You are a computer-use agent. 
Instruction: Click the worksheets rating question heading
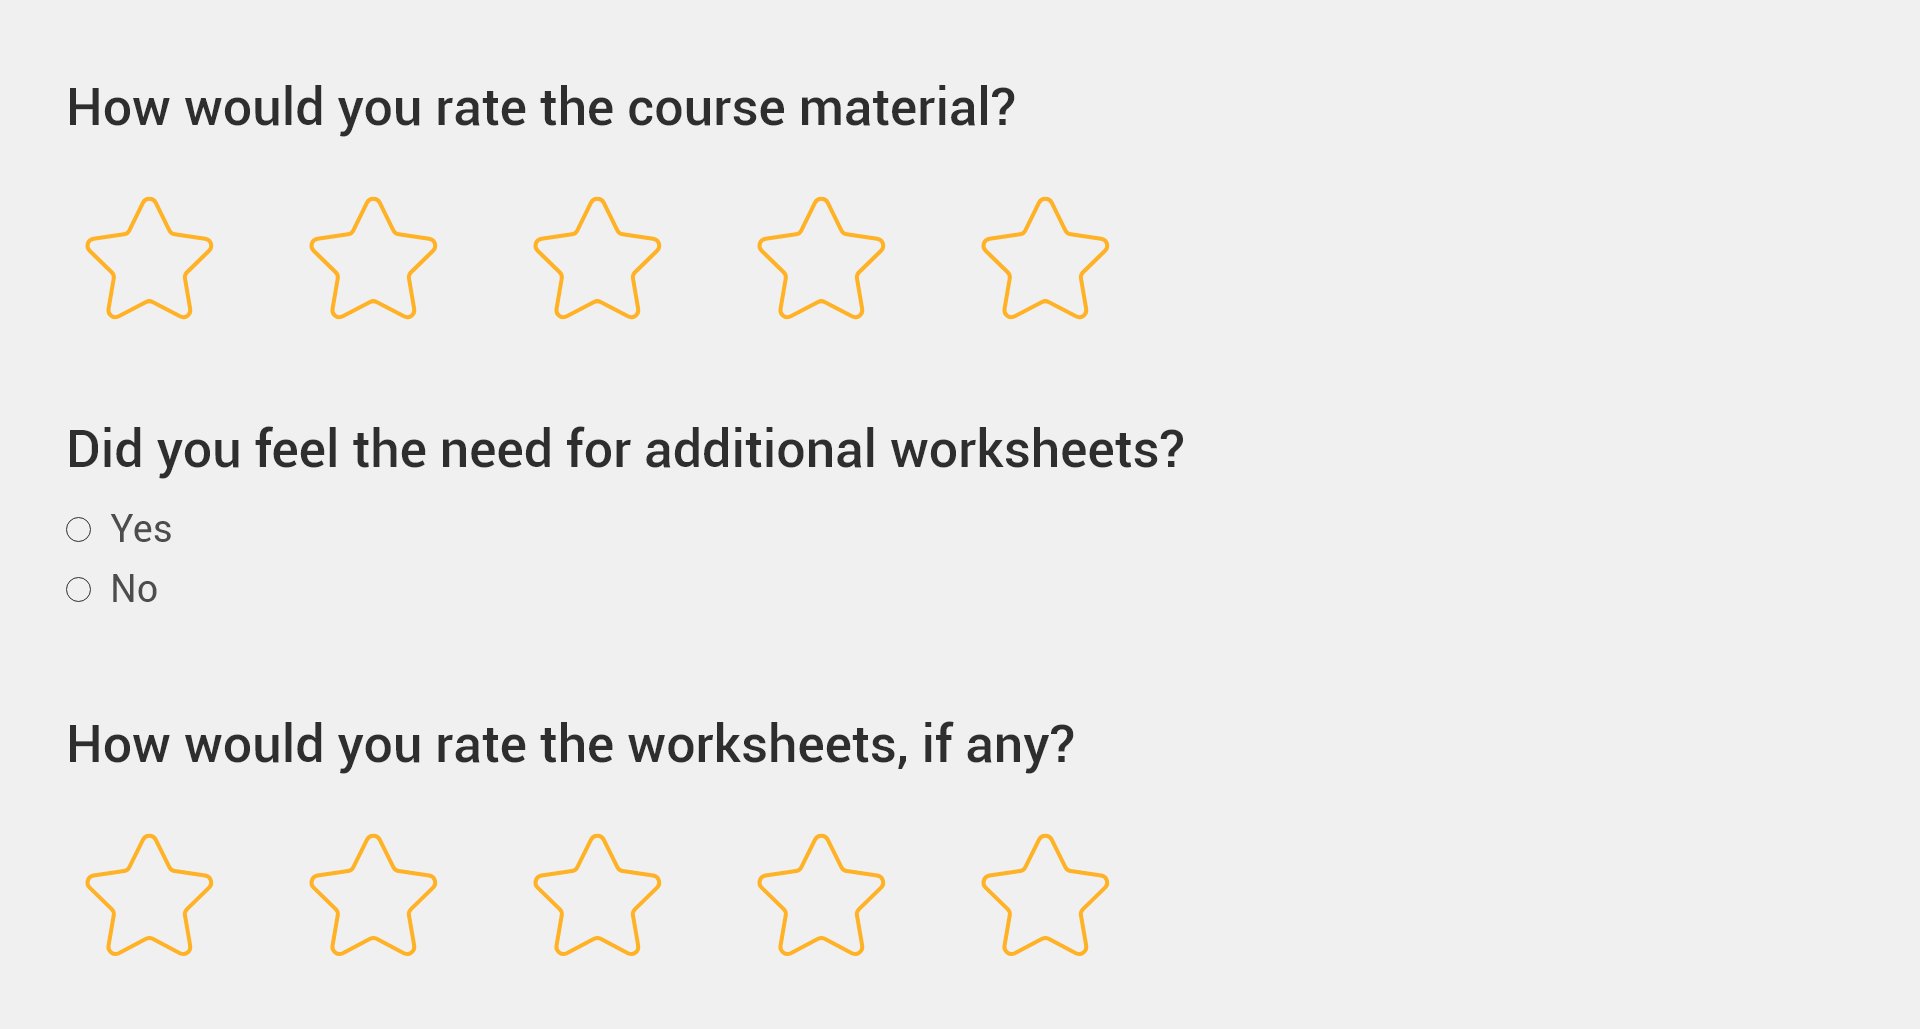pos(570,743)
